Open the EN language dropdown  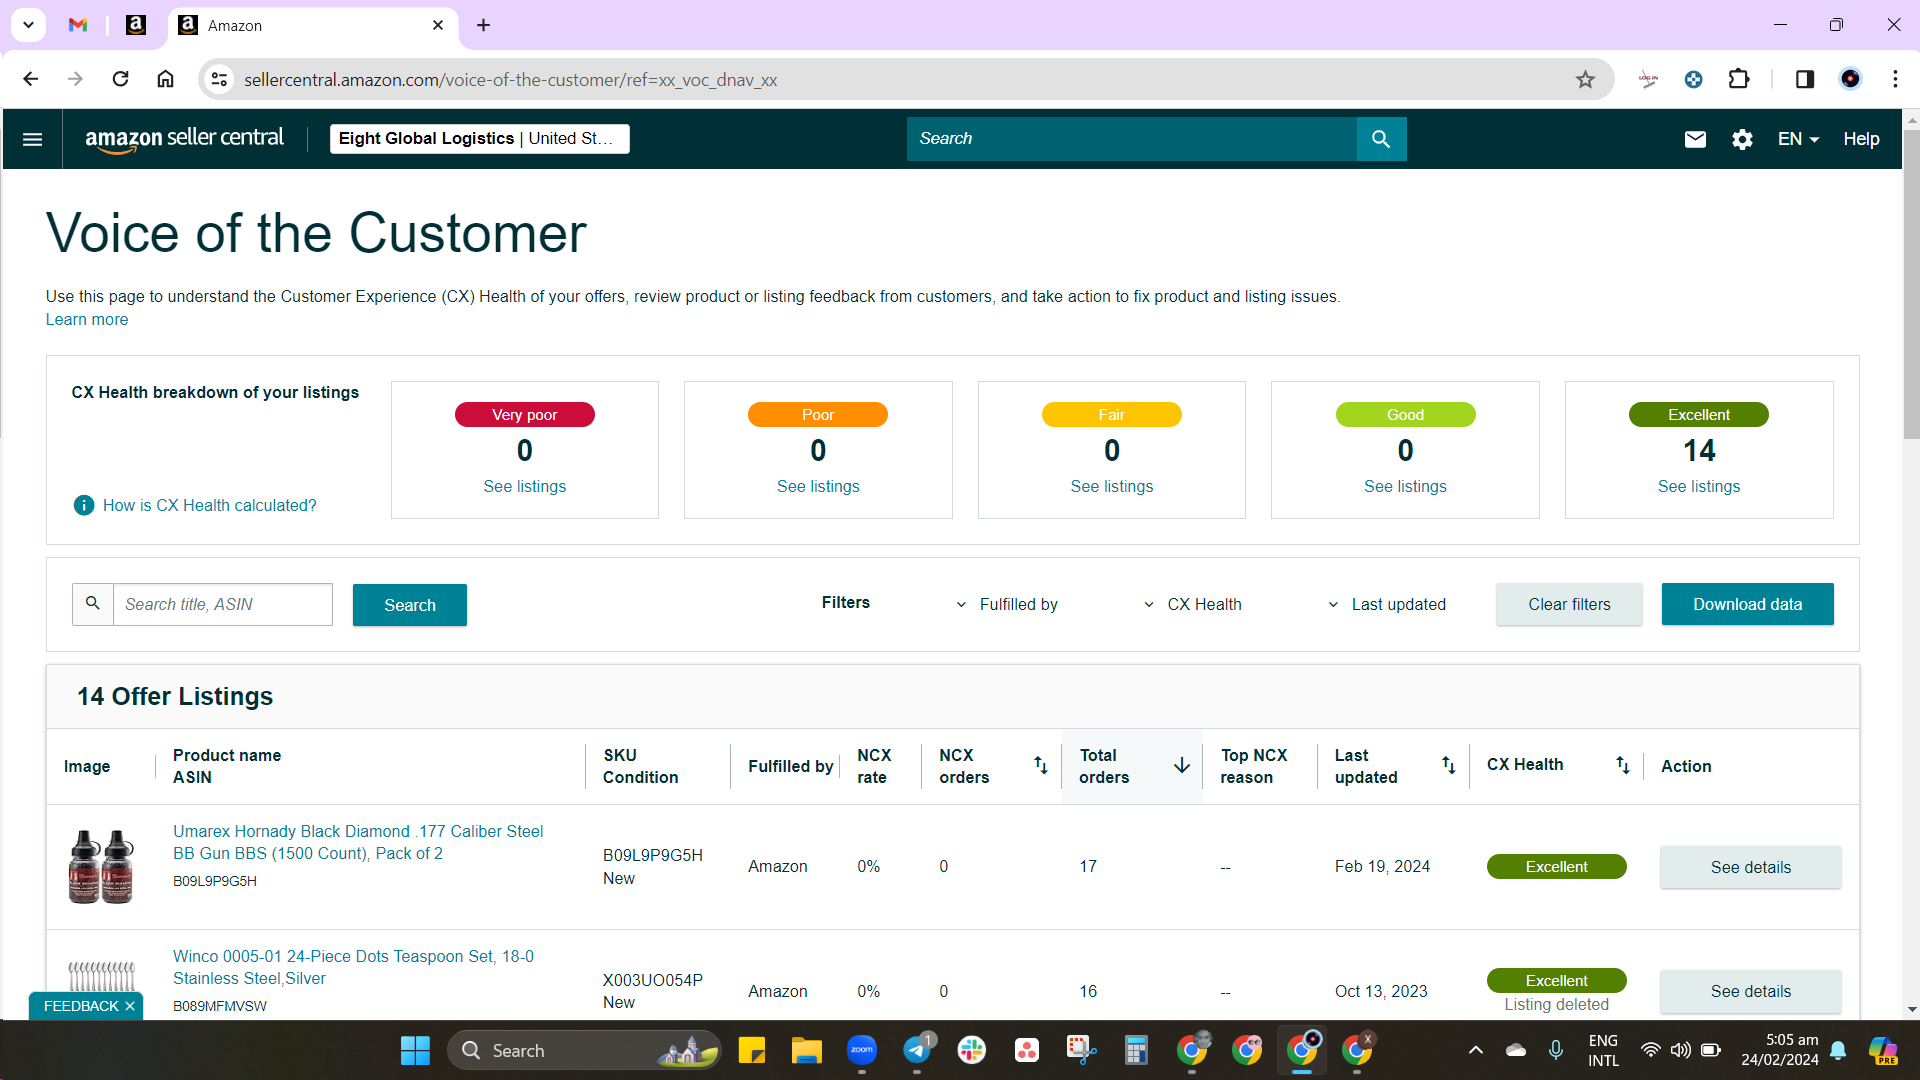click(1798, 139)
